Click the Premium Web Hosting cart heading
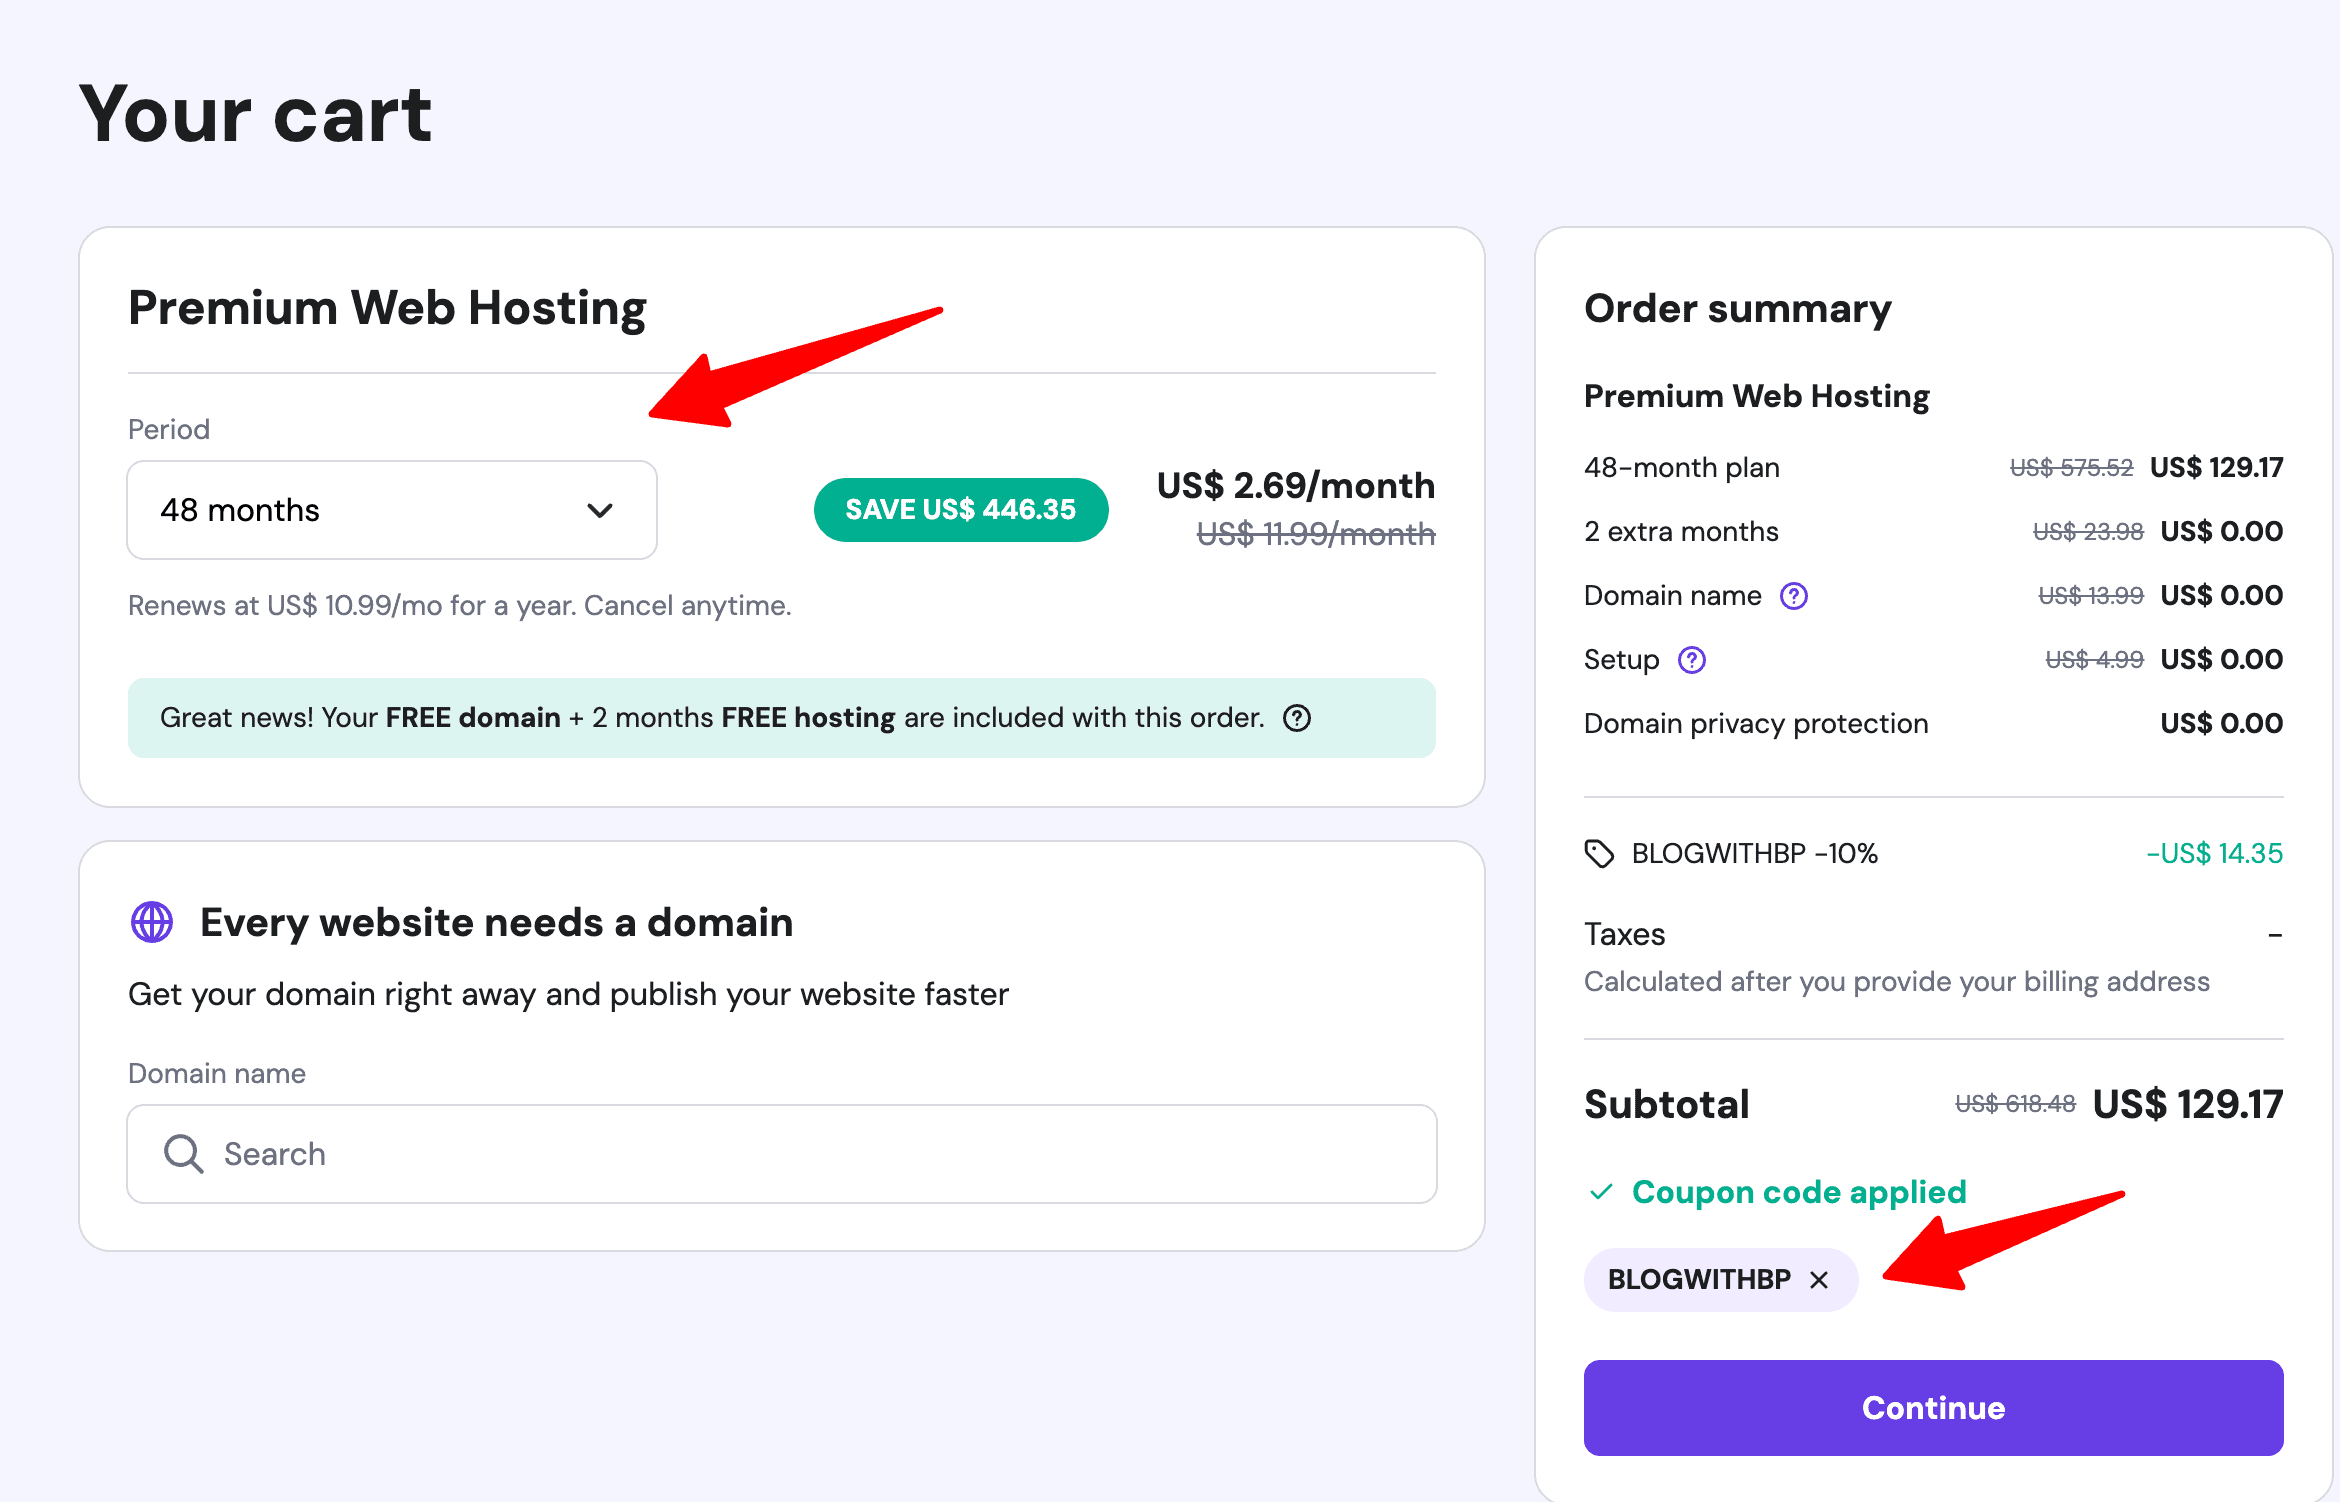 (x=387, y=308)
